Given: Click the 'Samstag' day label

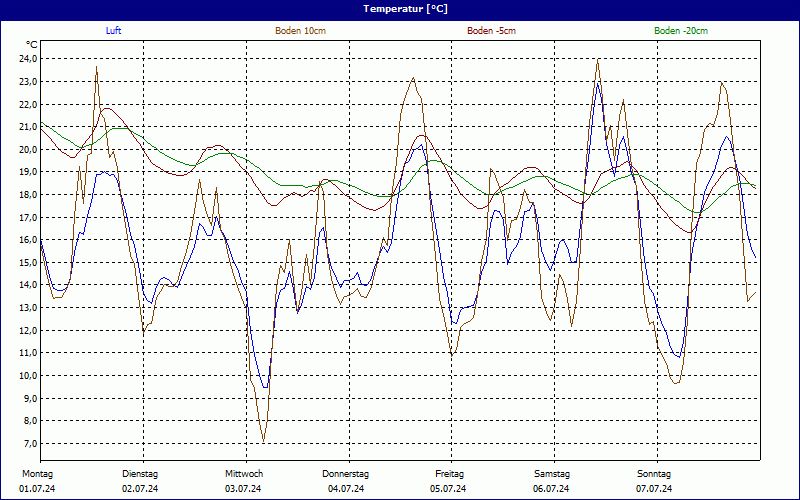Looking at the screenshot, I should (x=552, y=474).
